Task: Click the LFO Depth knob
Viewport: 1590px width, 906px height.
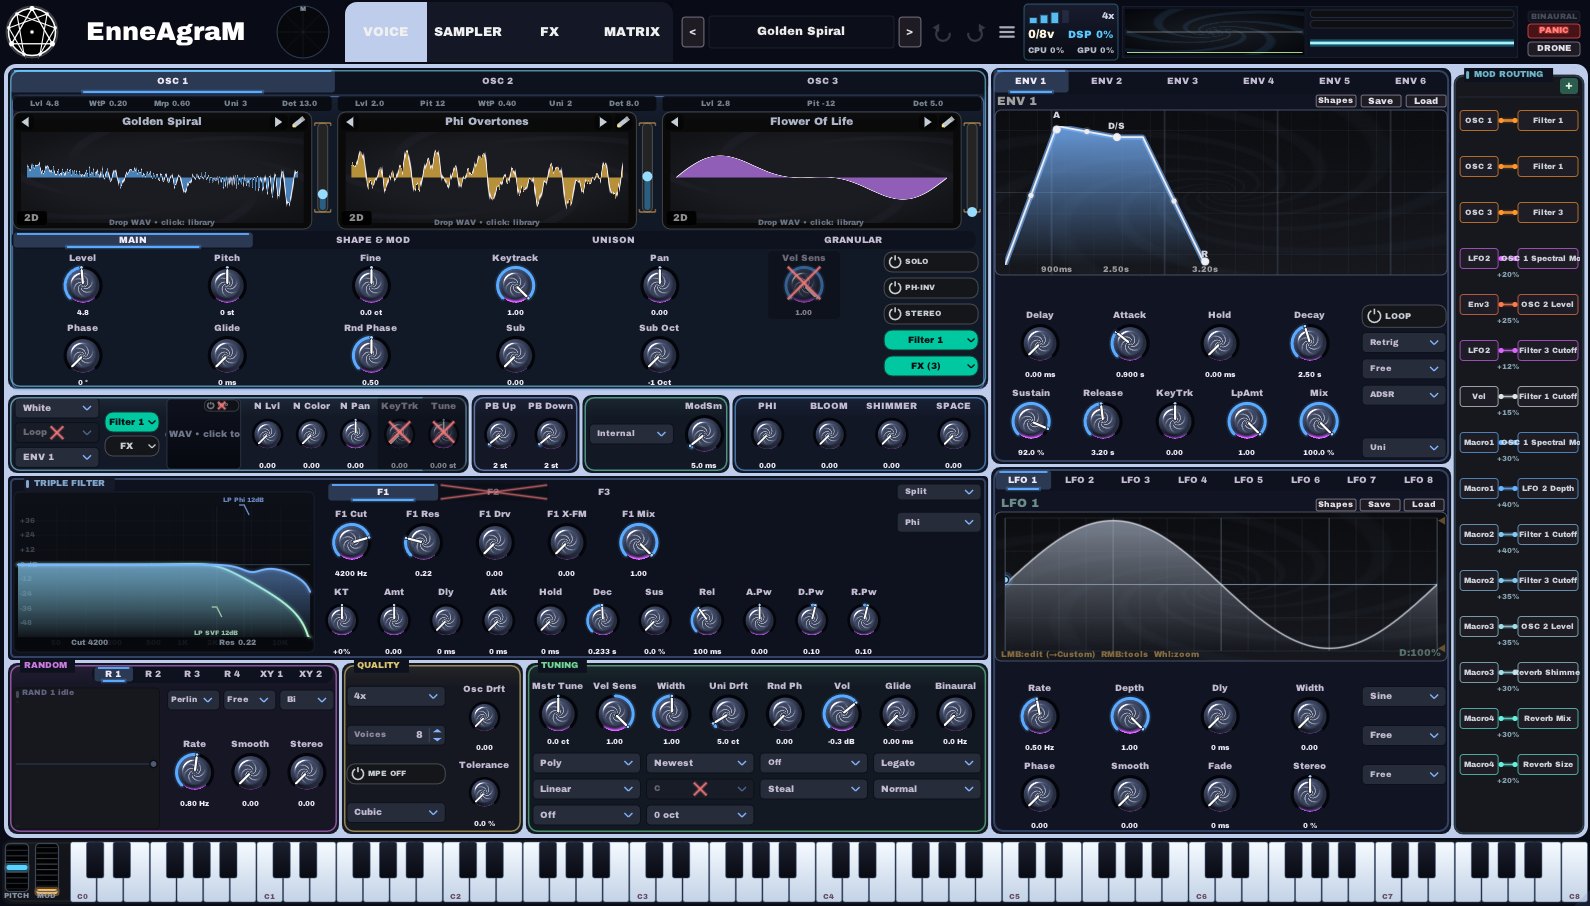Action: click(x=1129, y=716)
